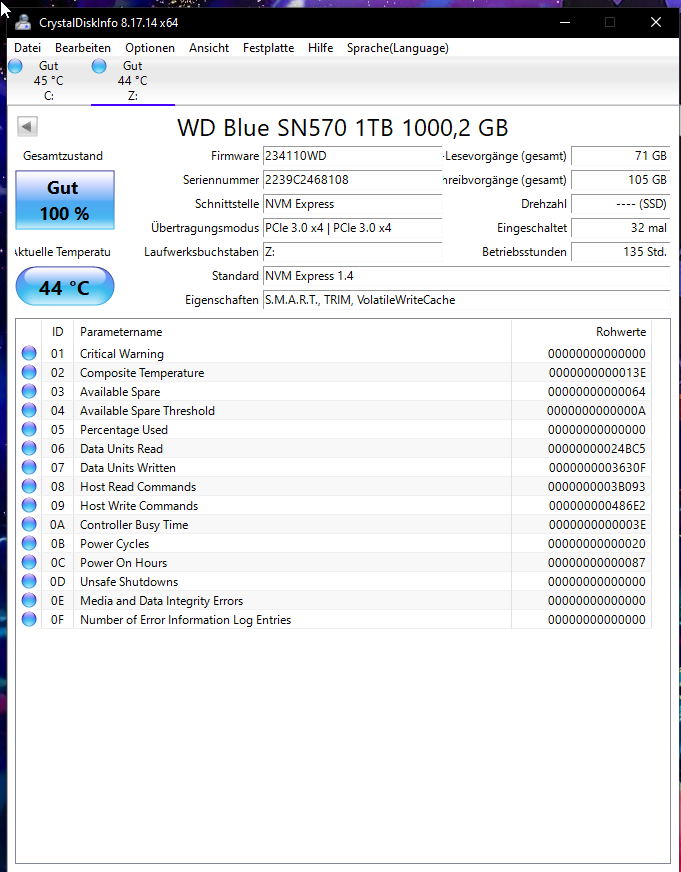Screen dimensions: 681x872
Task: Open the Festplatte menu
Action: tap(269, 48)
